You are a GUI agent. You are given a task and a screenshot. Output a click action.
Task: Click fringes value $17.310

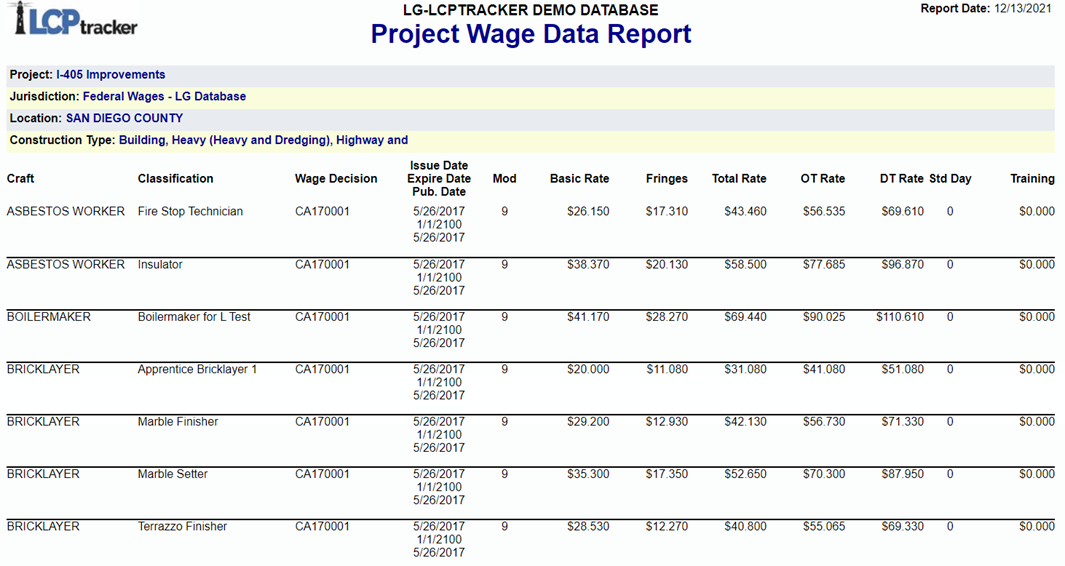pos(667,211)
